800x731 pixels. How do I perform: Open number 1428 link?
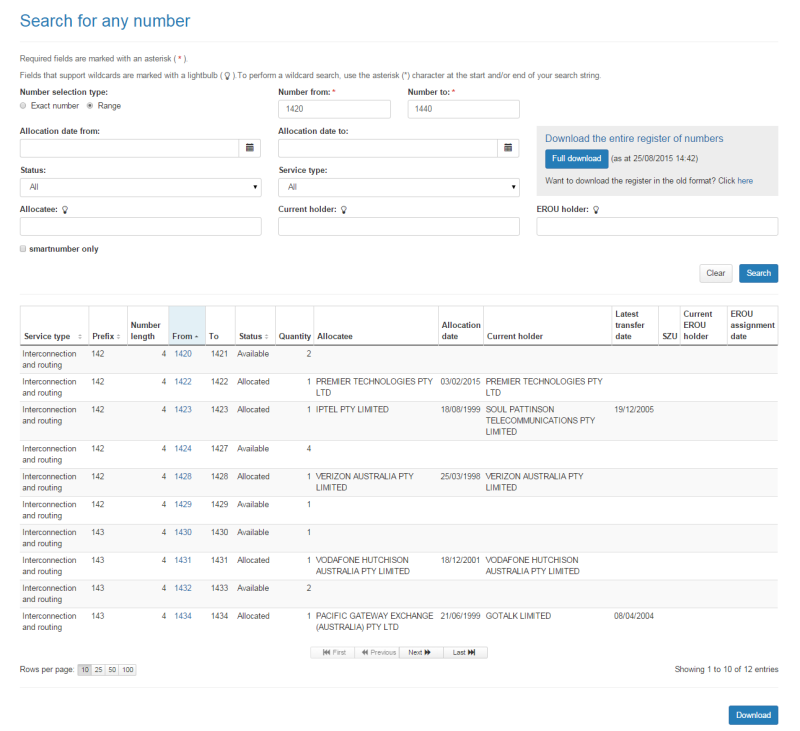coord(183,476)
